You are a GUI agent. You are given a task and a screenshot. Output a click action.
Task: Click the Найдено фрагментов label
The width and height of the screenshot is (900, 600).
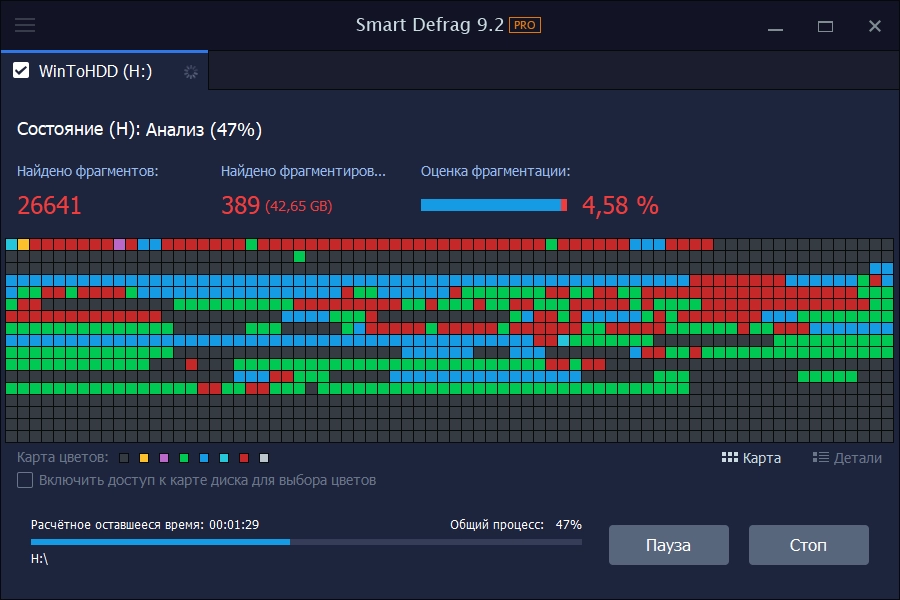(x=87, y=171)
